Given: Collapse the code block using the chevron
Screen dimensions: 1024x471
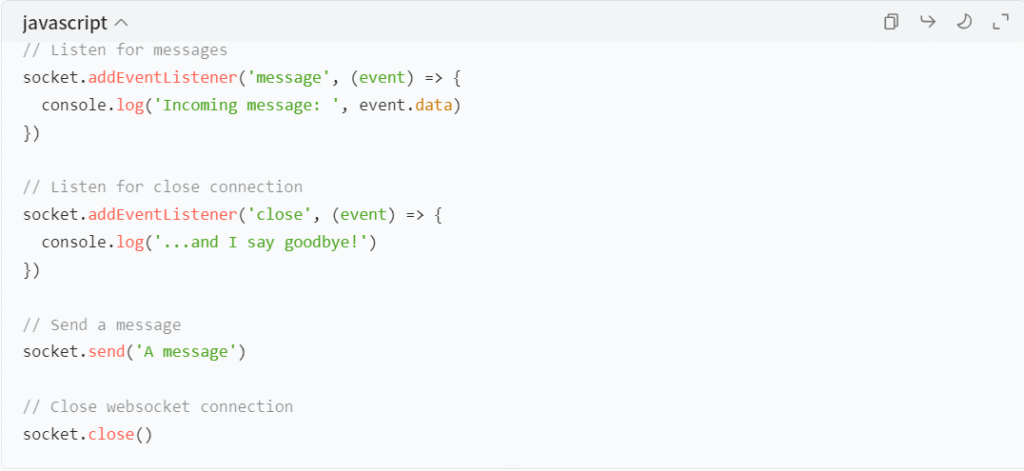Looking at the screenshot, I should click(121, 24).
